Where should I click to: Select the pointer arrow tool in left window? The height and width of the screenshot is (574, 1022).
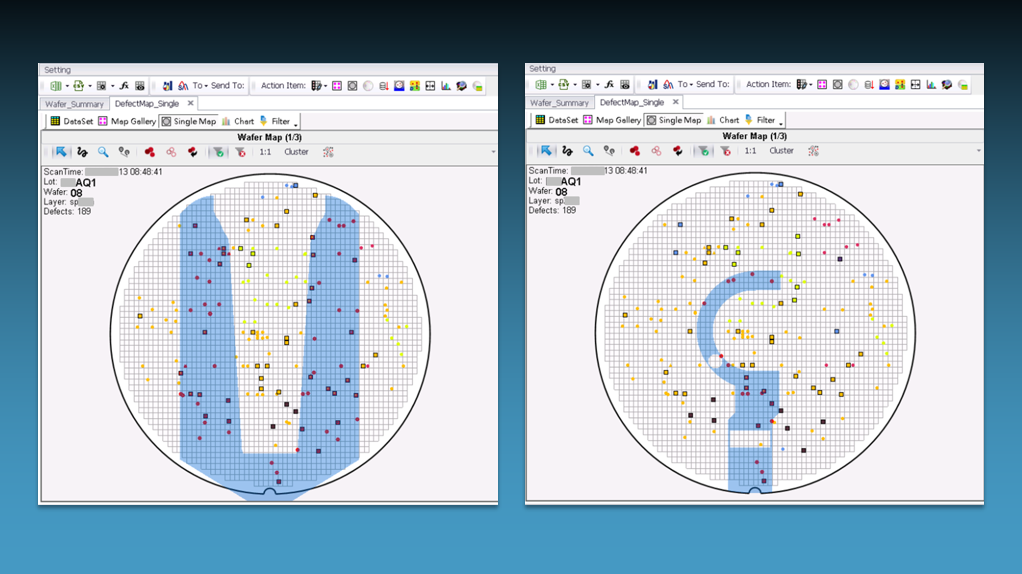point(60,152)
